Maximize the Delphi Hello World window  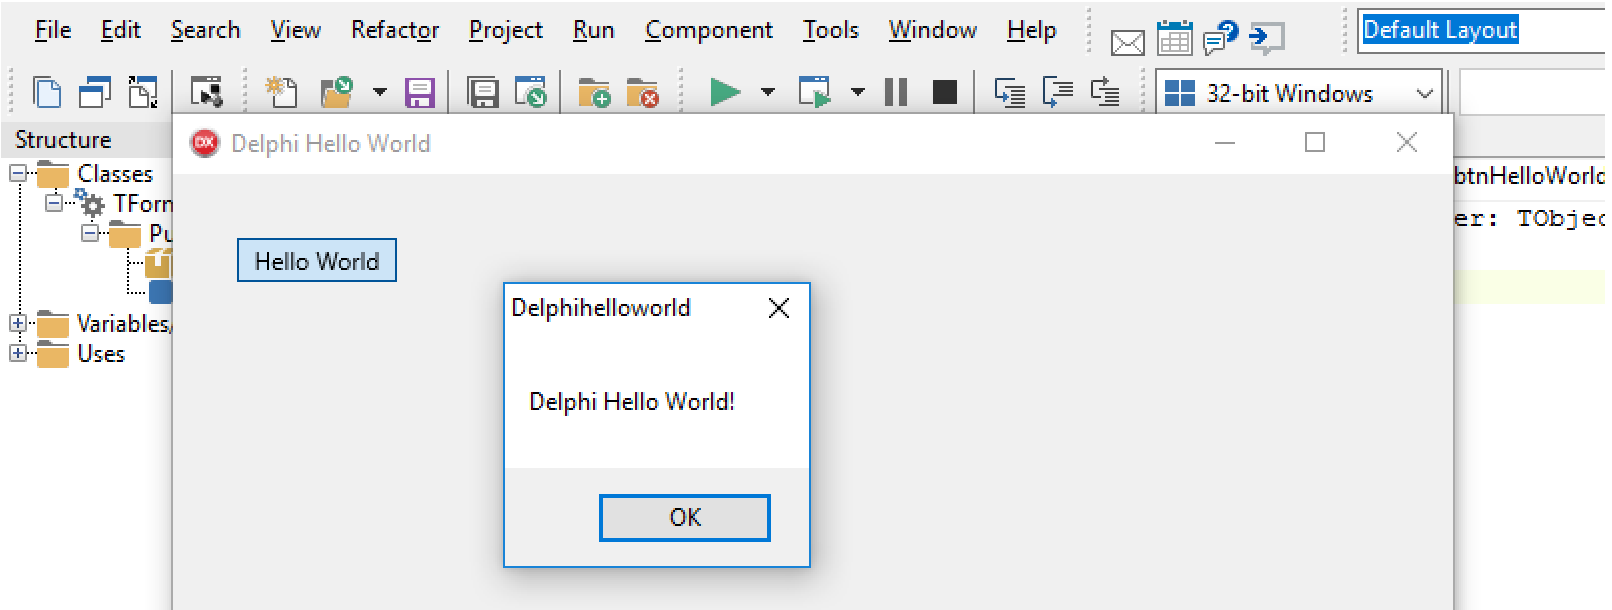click(1315, 143)
